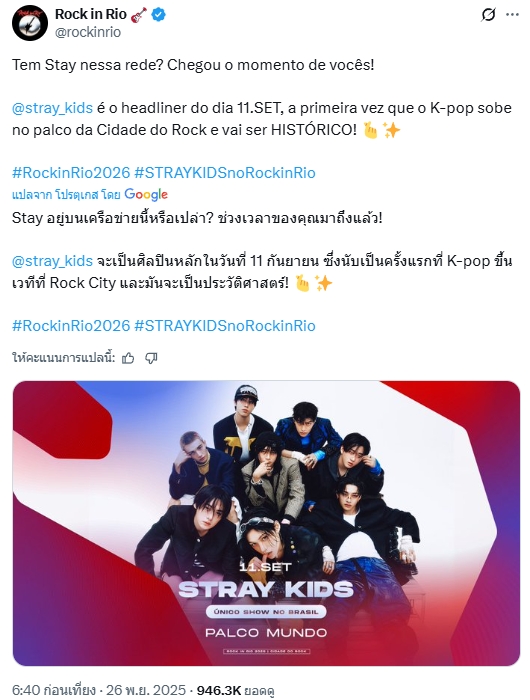Open #RockinRio2026 hashtag in the original post
Viewport: 530px width, 700px height.
point(71,173)
